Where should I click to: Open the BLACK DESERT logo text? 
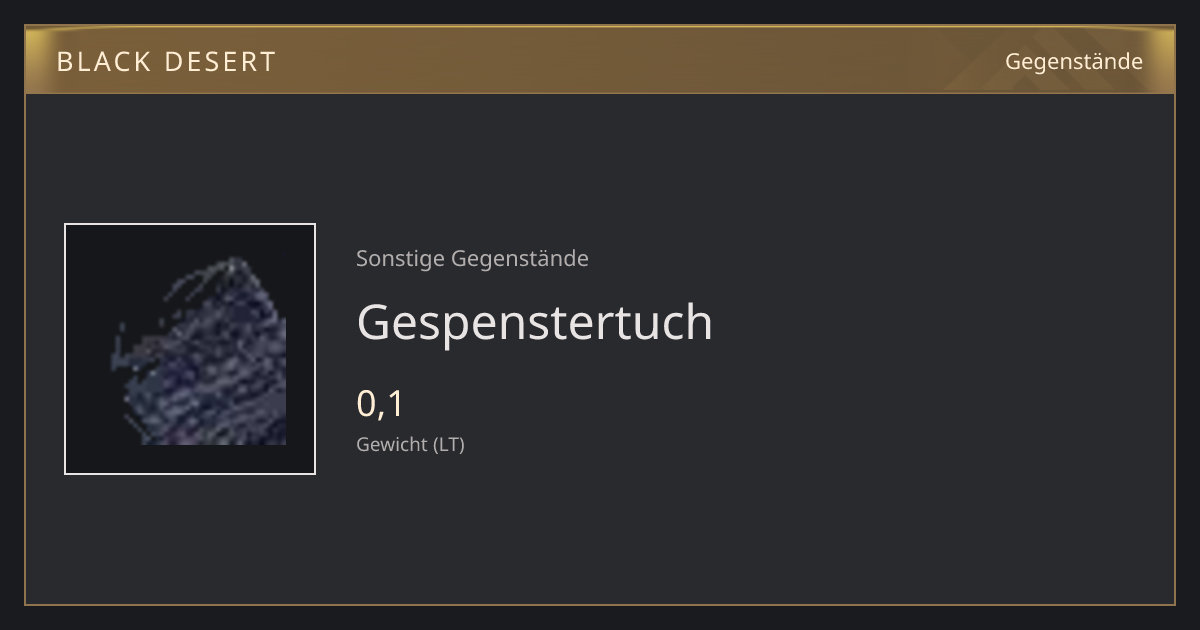tap(166, 62)
